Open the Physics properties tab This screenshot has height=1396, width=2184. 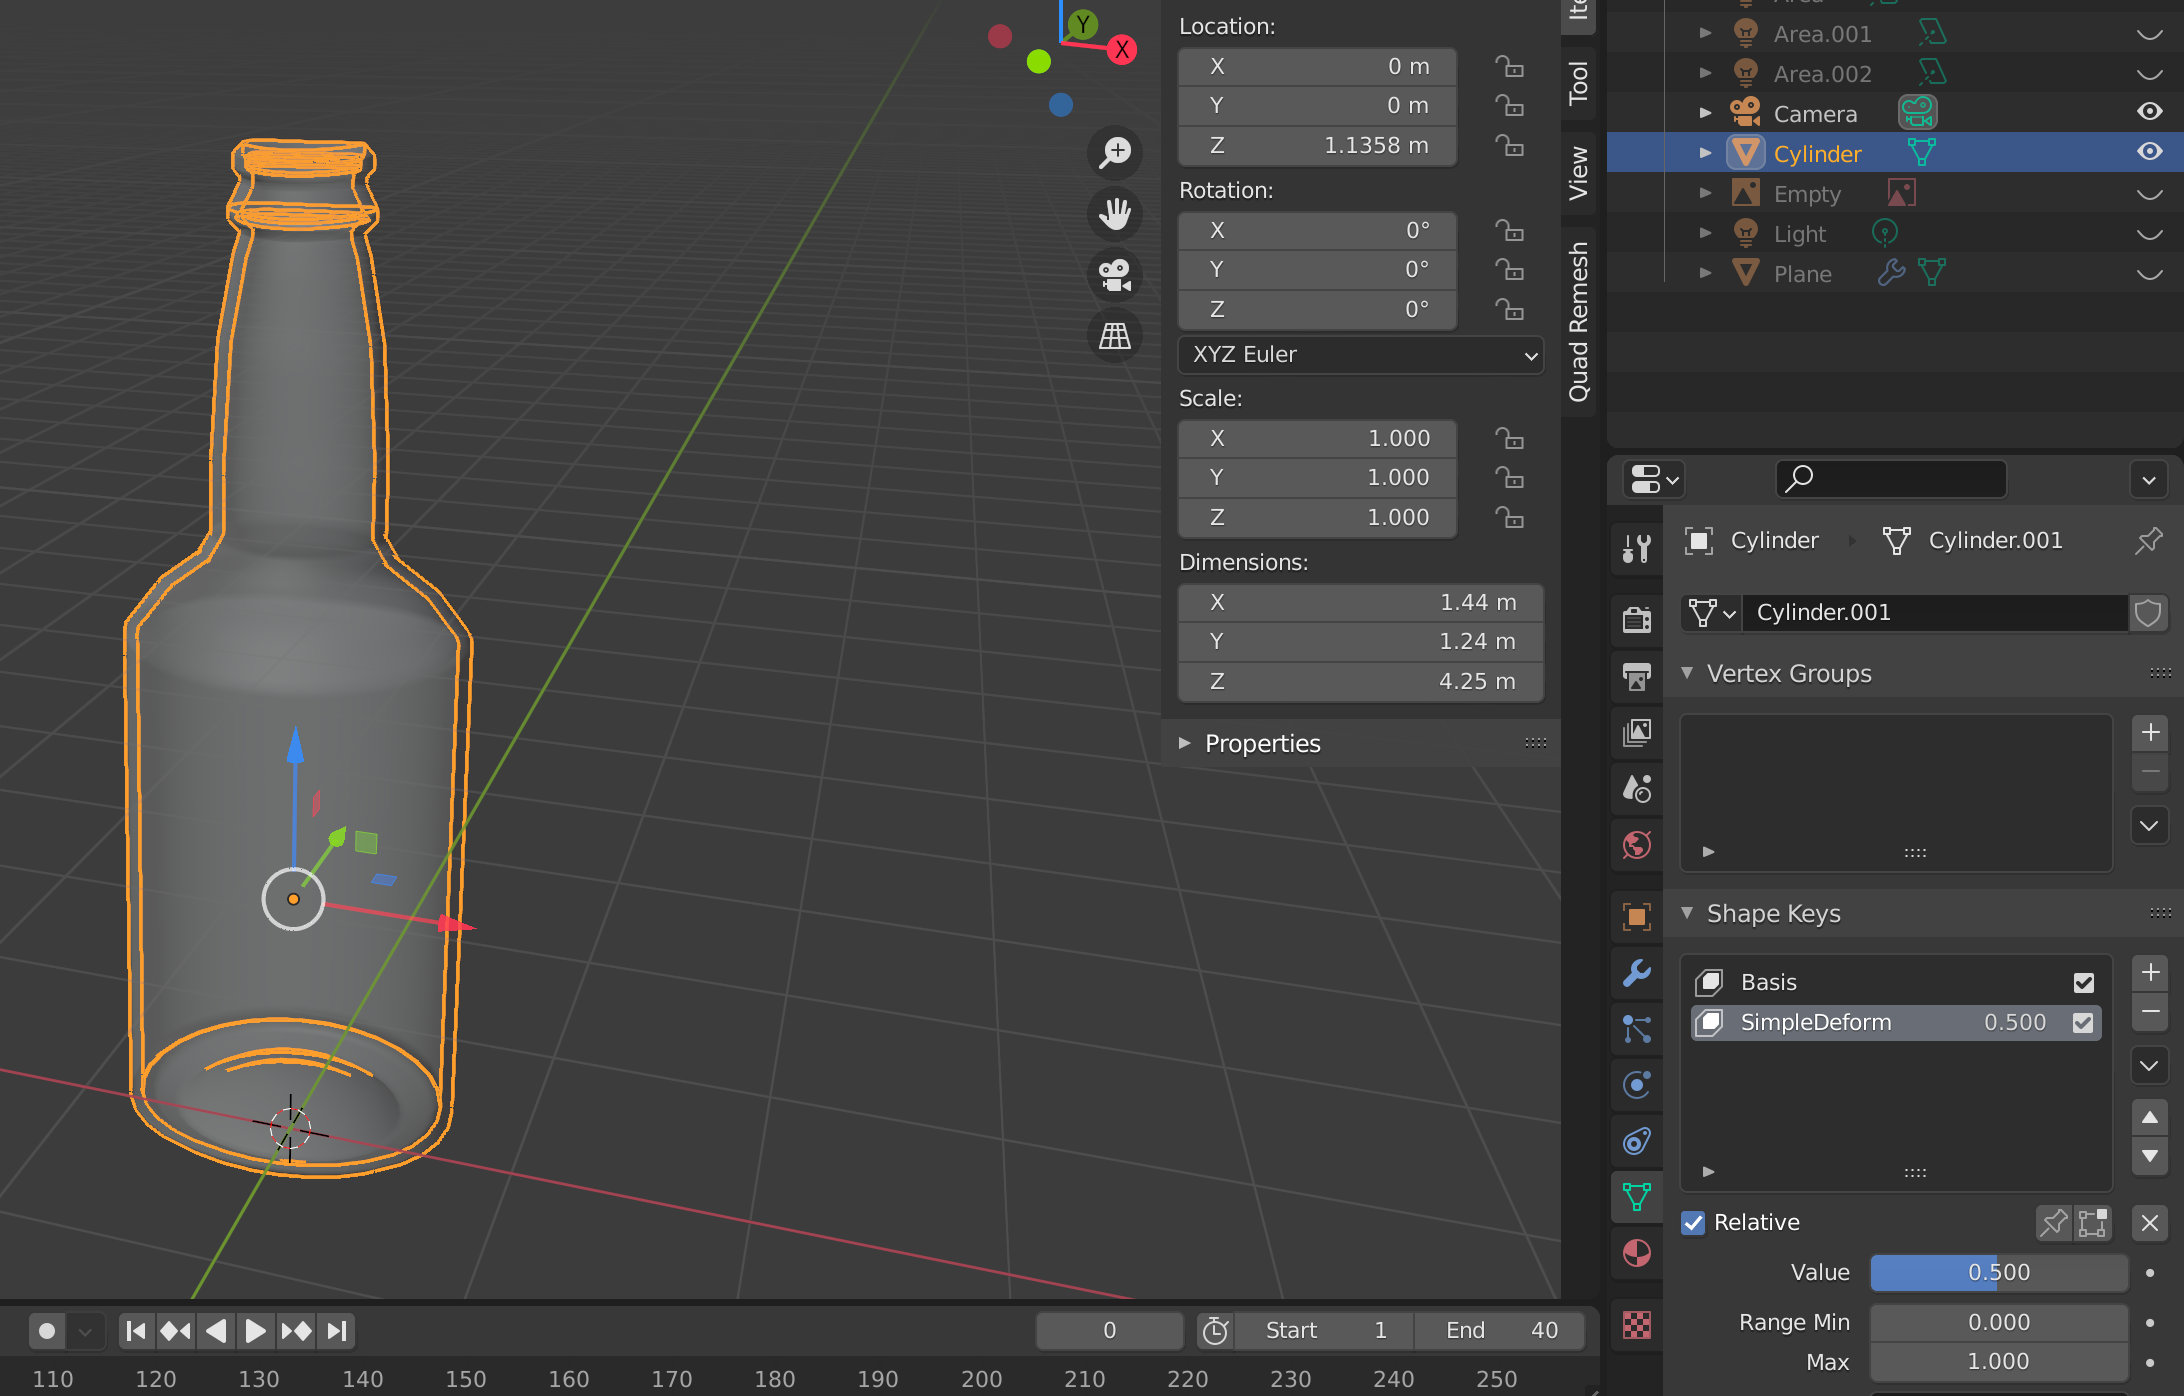1637,1085
